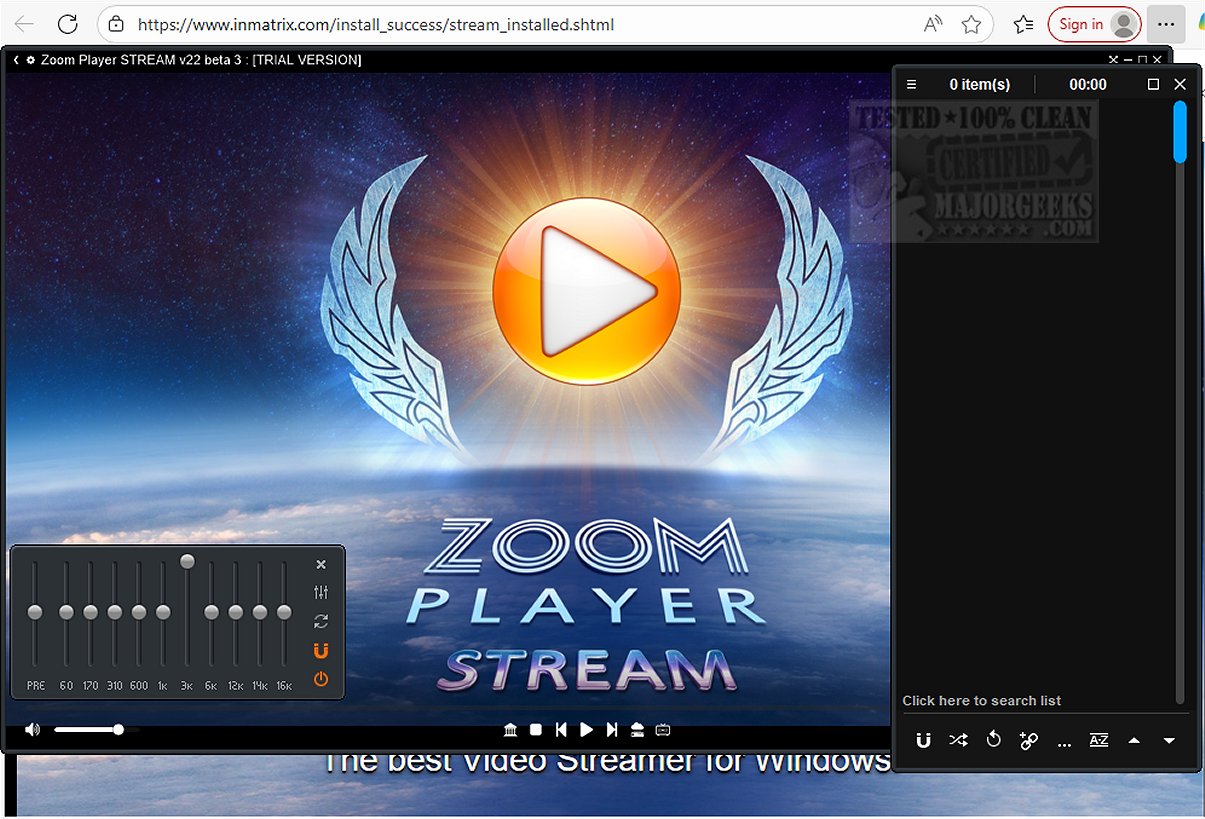Viewport: 1205px width, 819px height.
Task: Open more playlist options ellipsis
Action: (1064, 744)
